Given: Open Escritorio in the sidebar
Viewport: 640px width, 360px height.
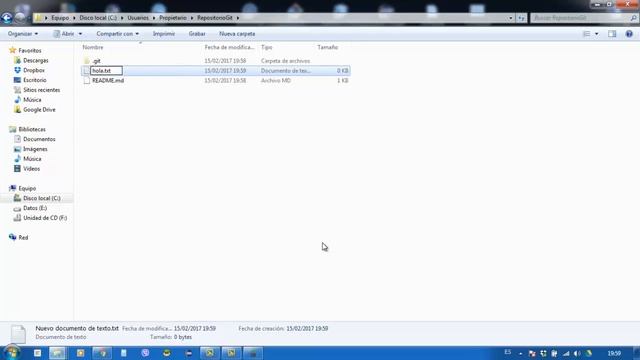Looking at the screenshot, I should point(35,80).
